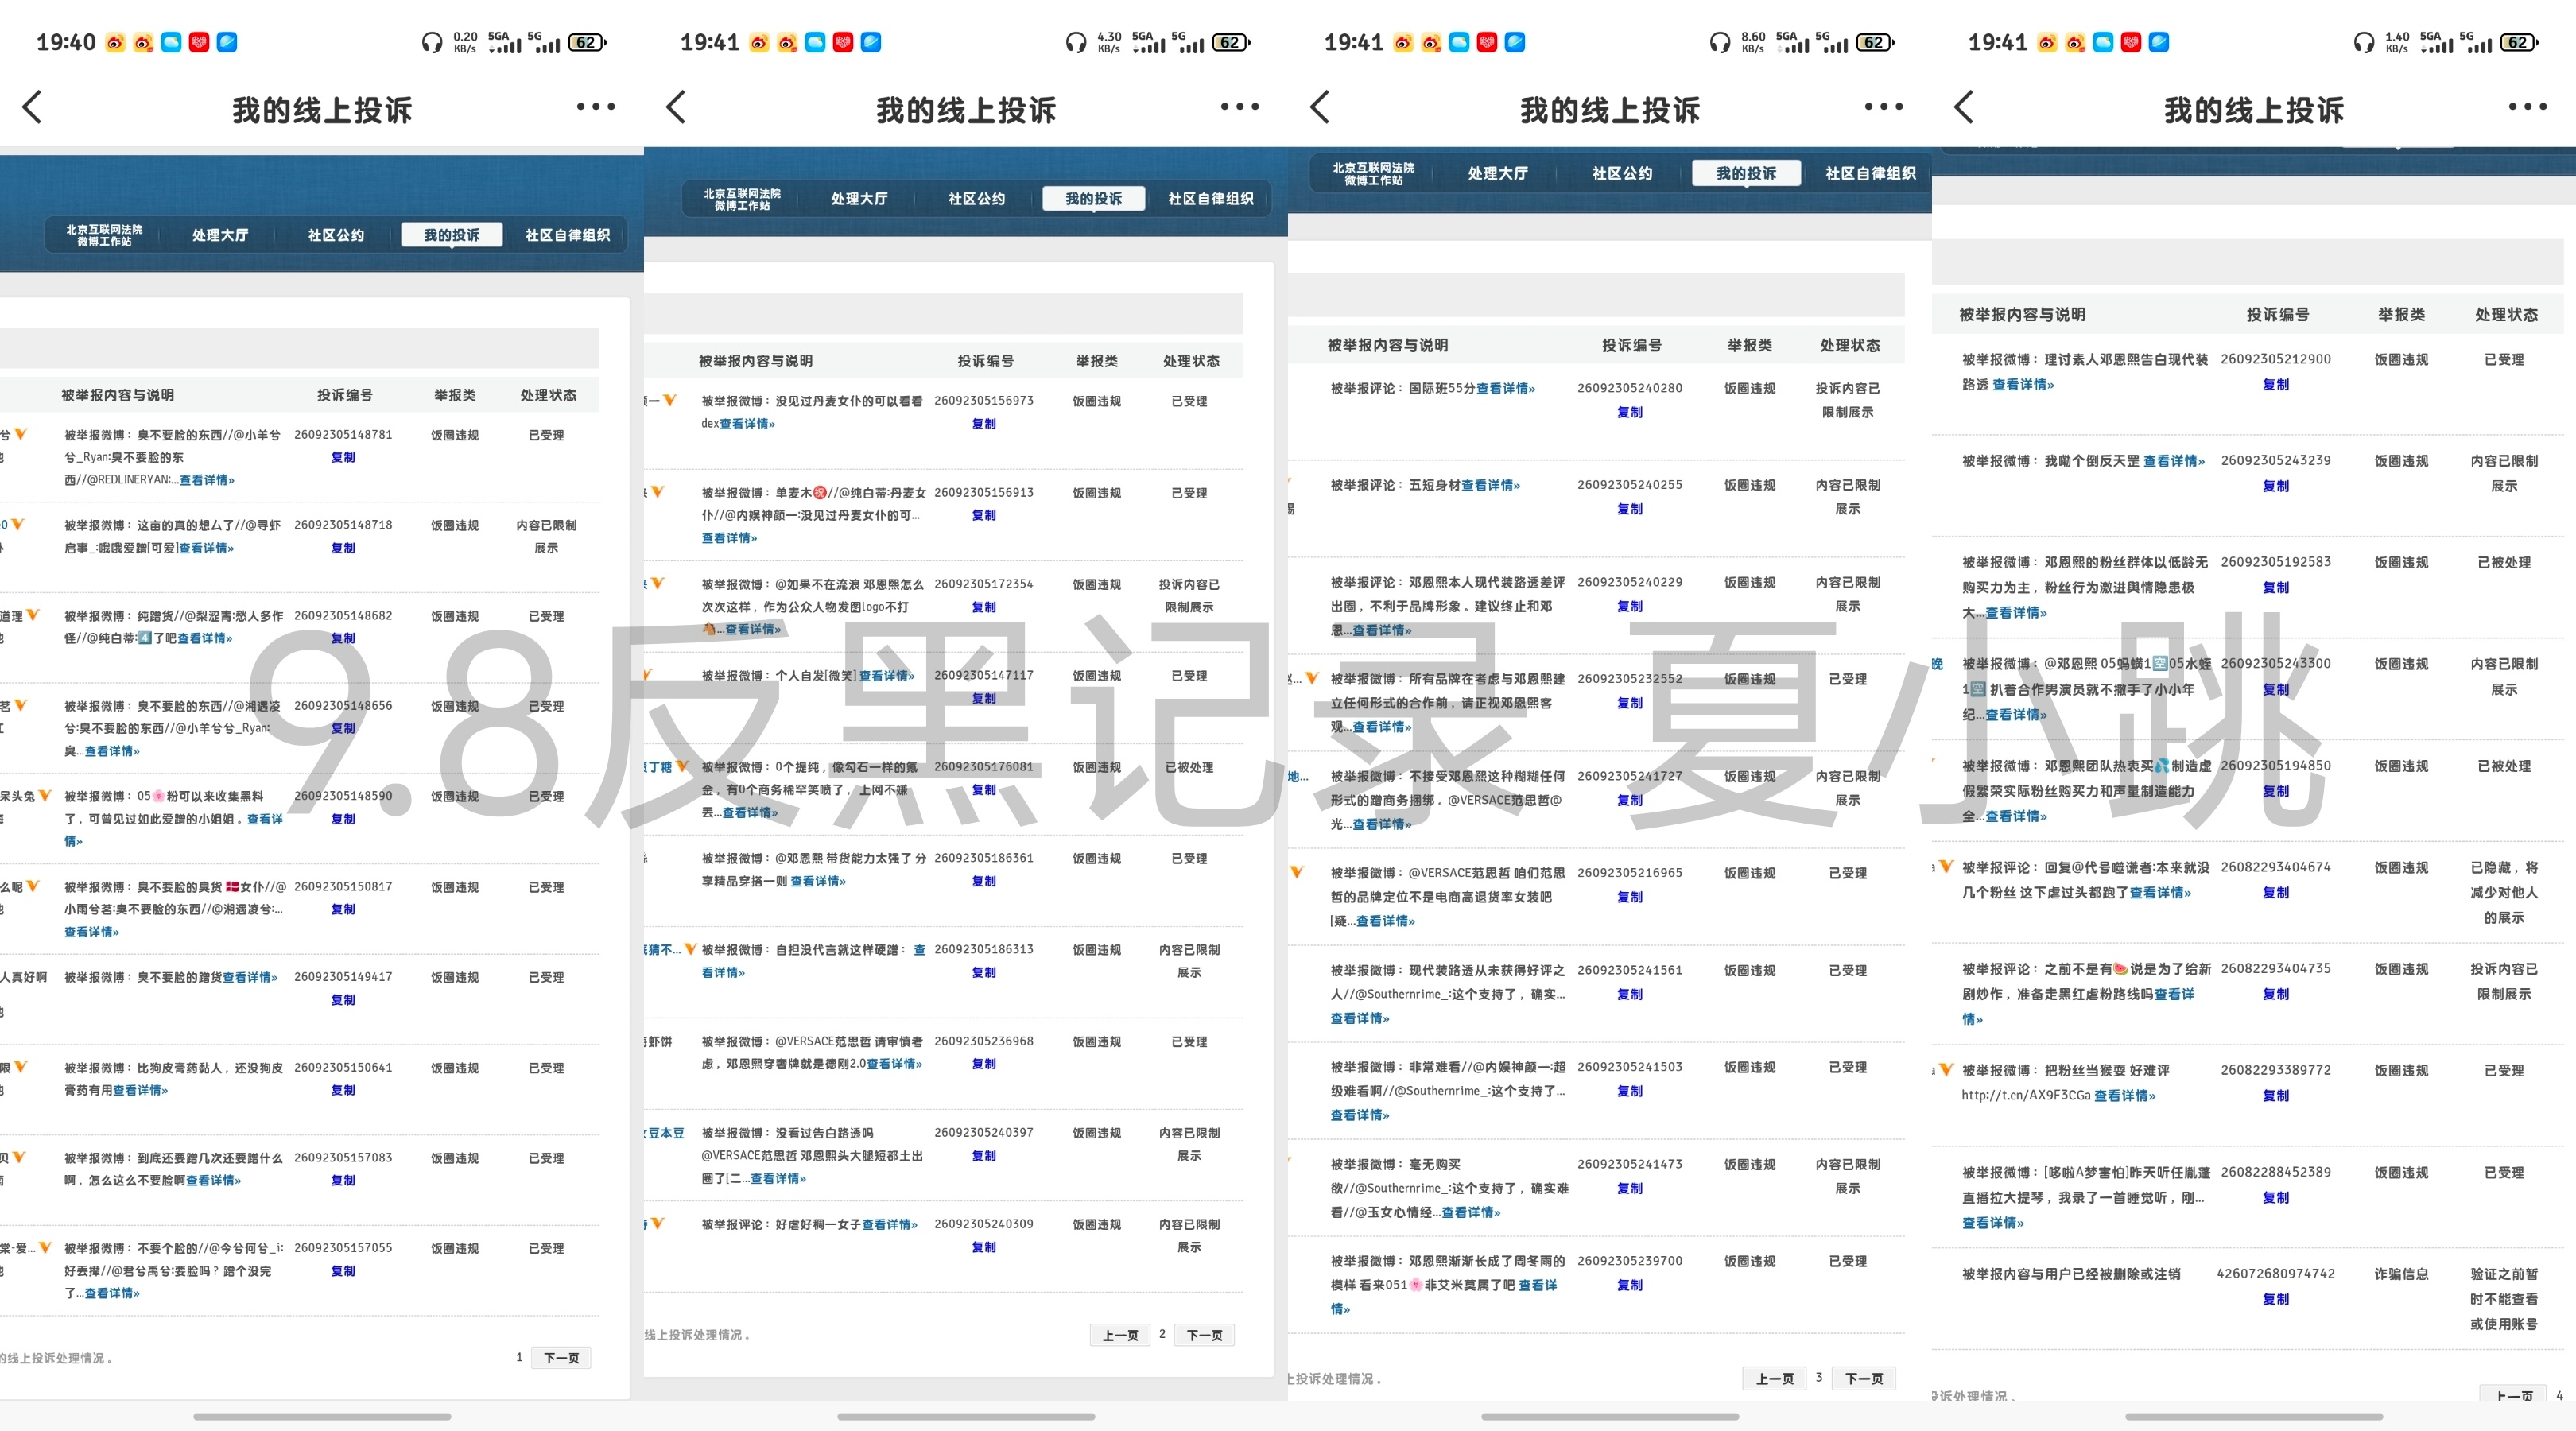Go to 下一页 from page 1
The height and width of the screenshot is (1431, 2576).
tap(561, 1358)
